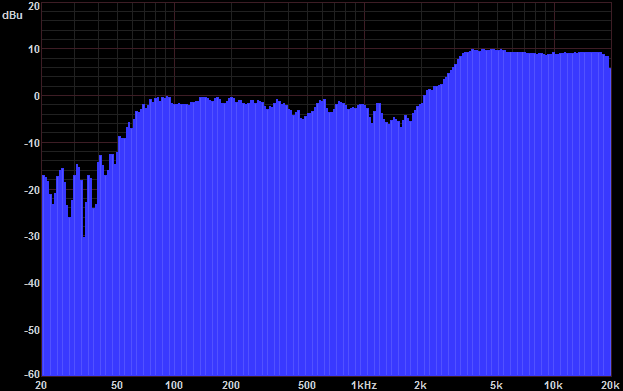The image size is (623, 391).
Task: Click the 20k frequency label
Action: (x=610, y=385)
